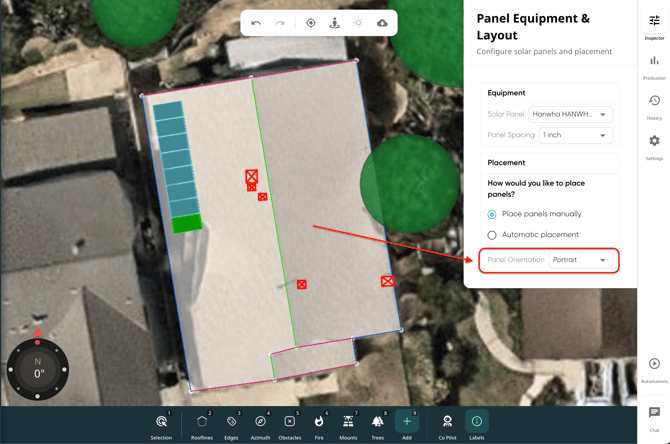Click the undo arrow
The image size is (670, 444).
click(x=256, y=23)
